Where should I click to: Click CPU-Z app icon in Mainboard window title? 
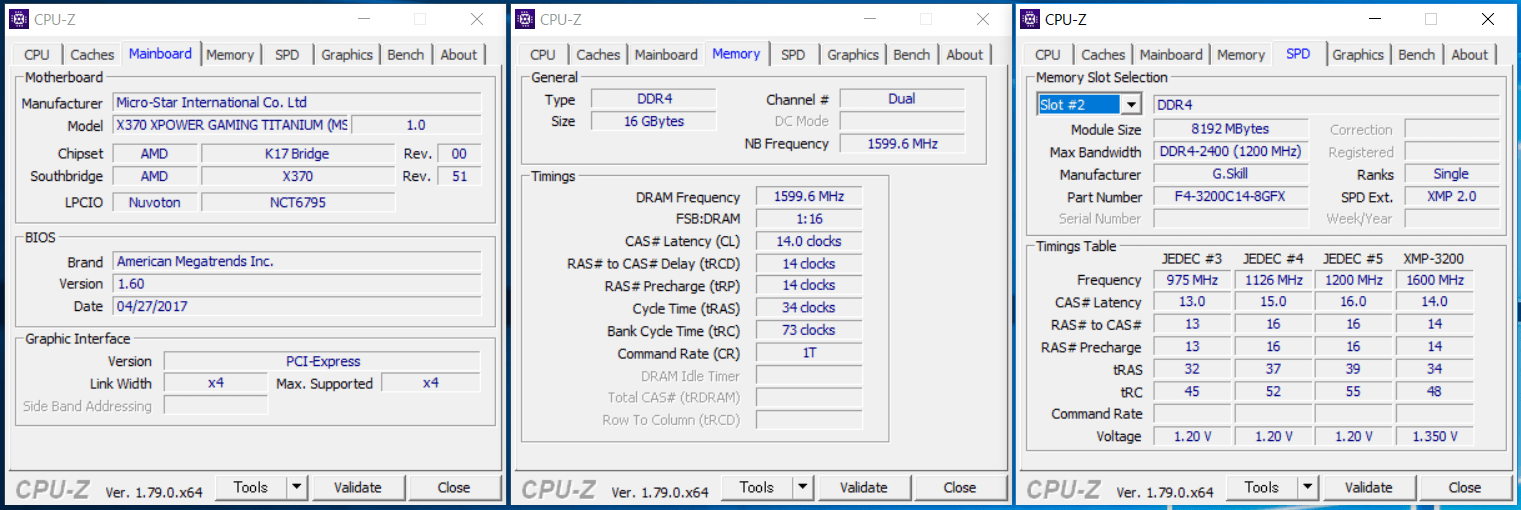(x=19, y=19)
